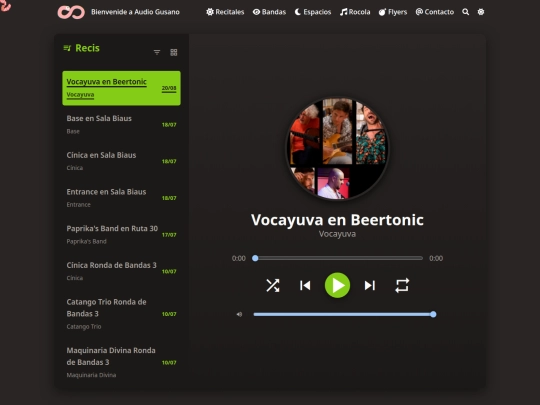Open the Bandas menu item
The image size is (540, 405).
pos(269,12)
